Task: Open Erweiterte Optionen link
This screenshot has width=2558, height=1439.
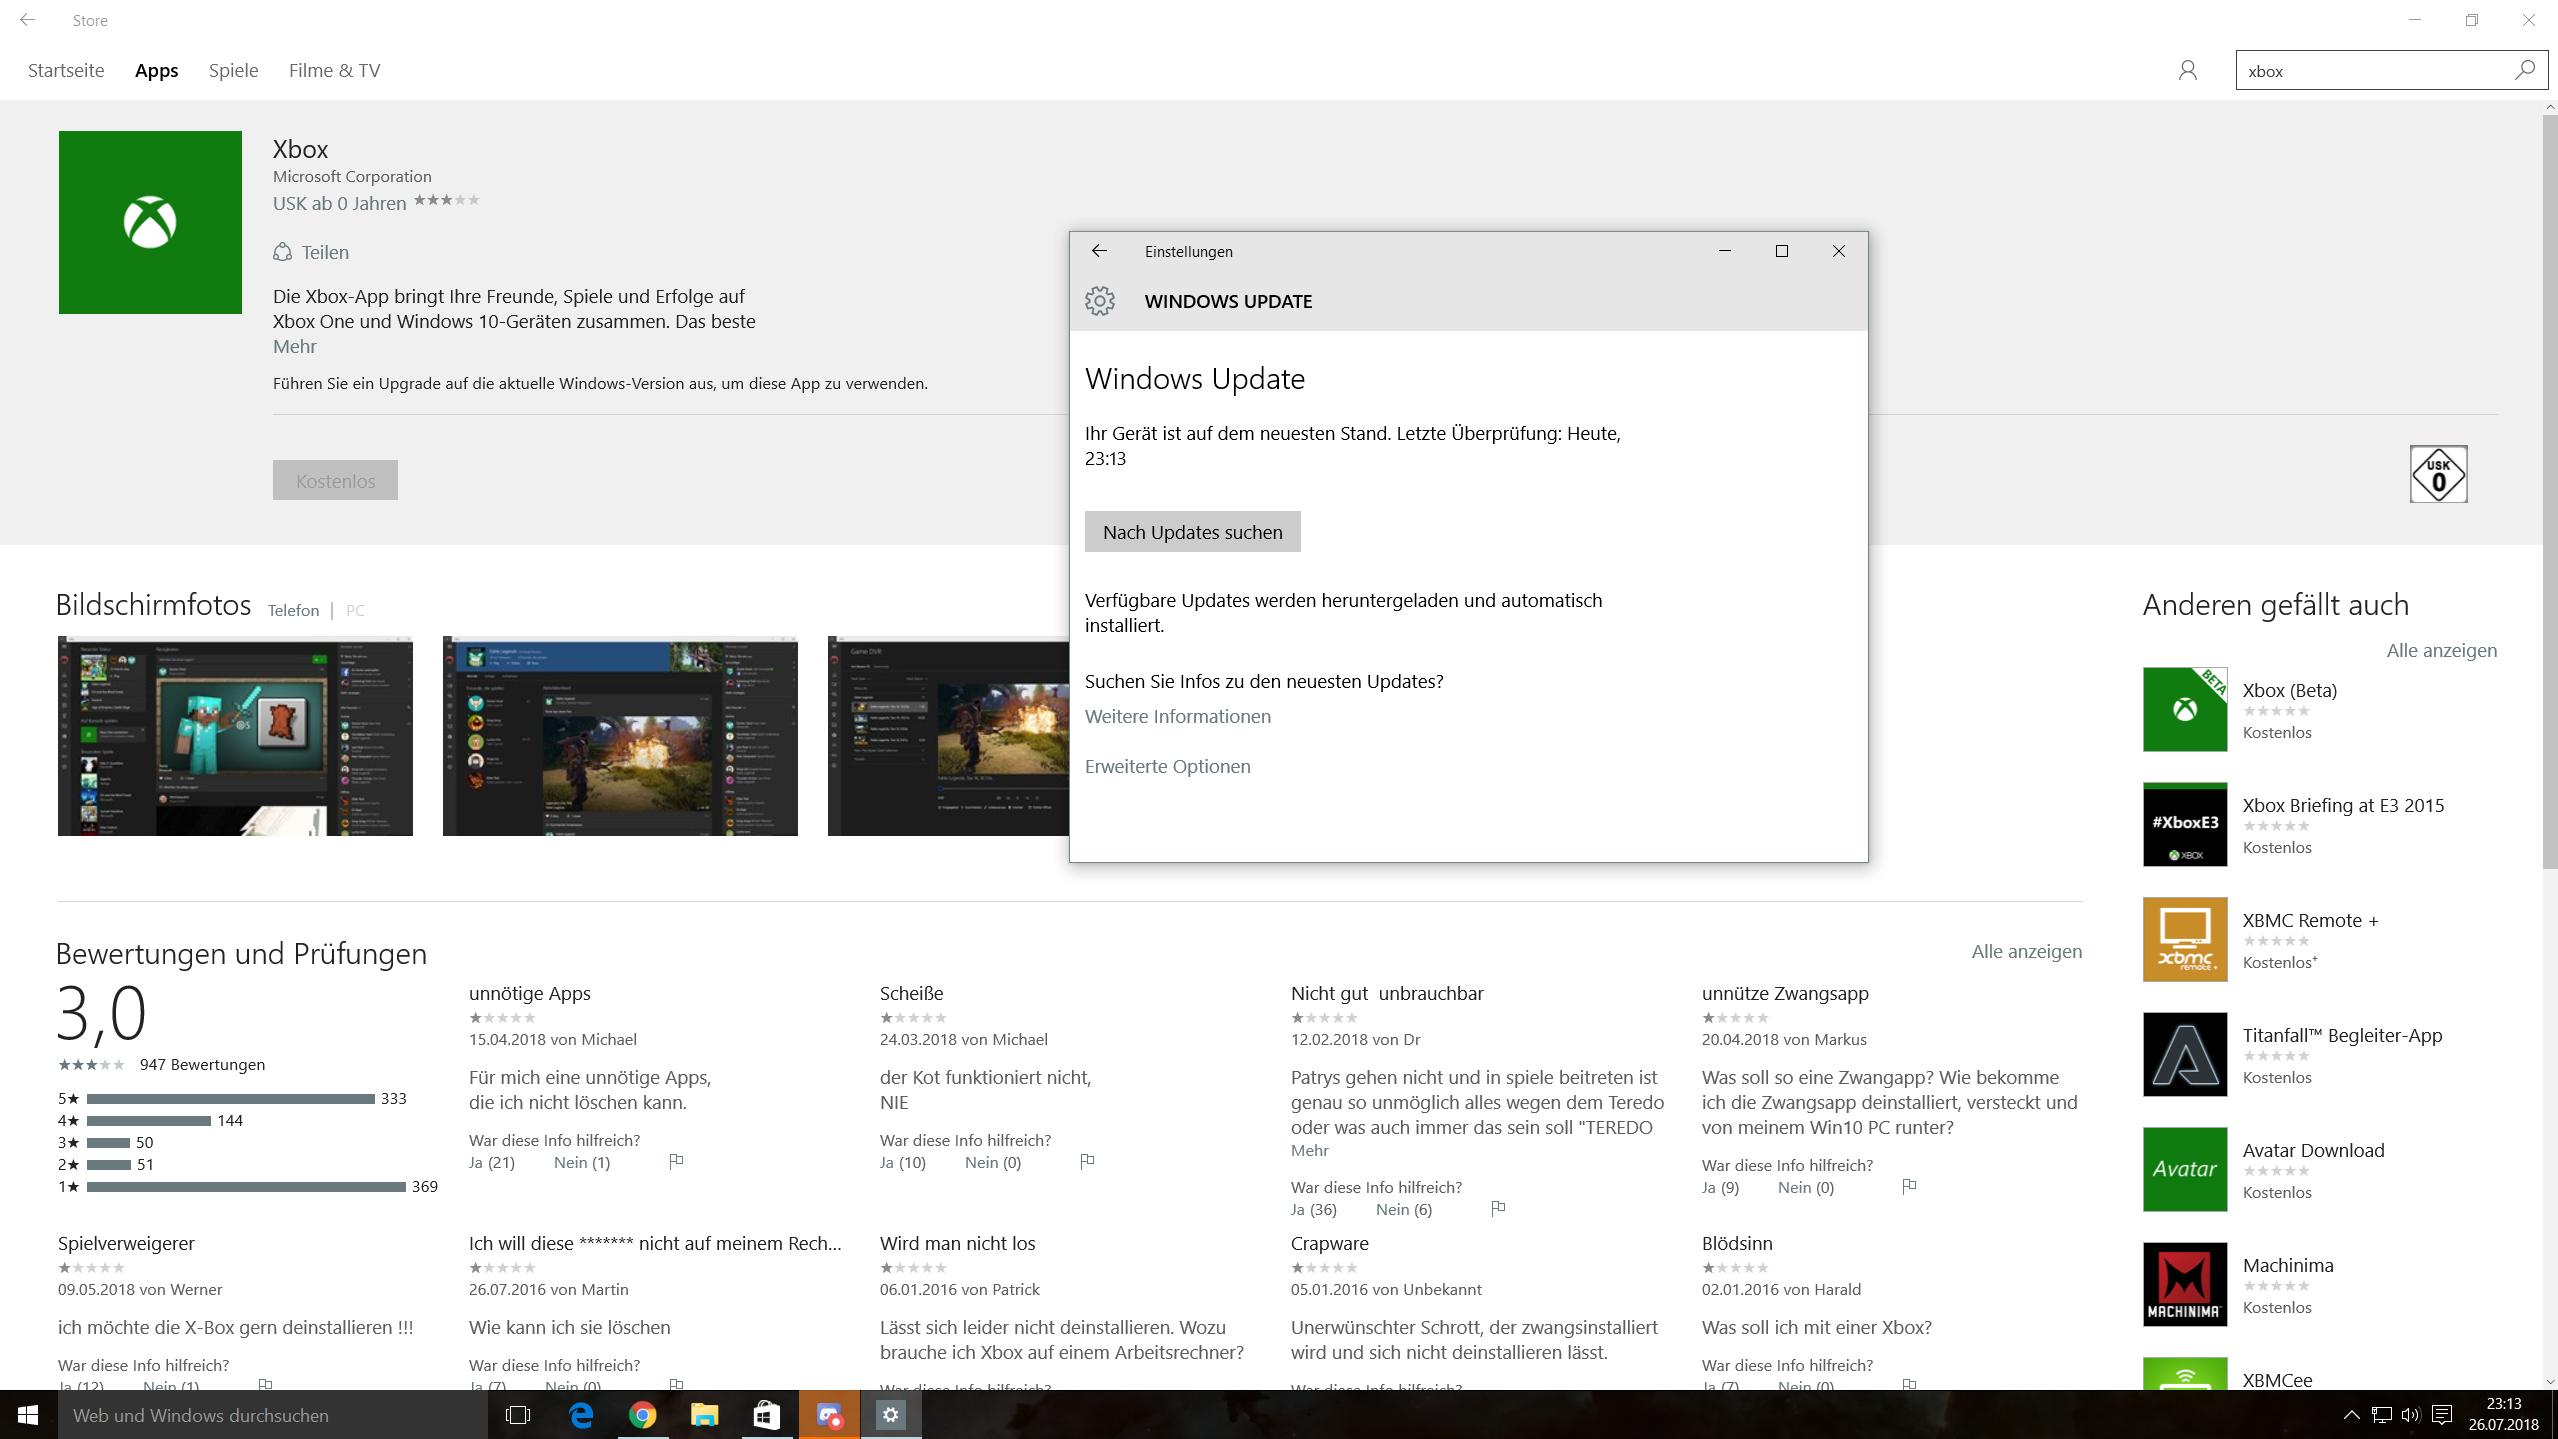Action: (1167, 766)
